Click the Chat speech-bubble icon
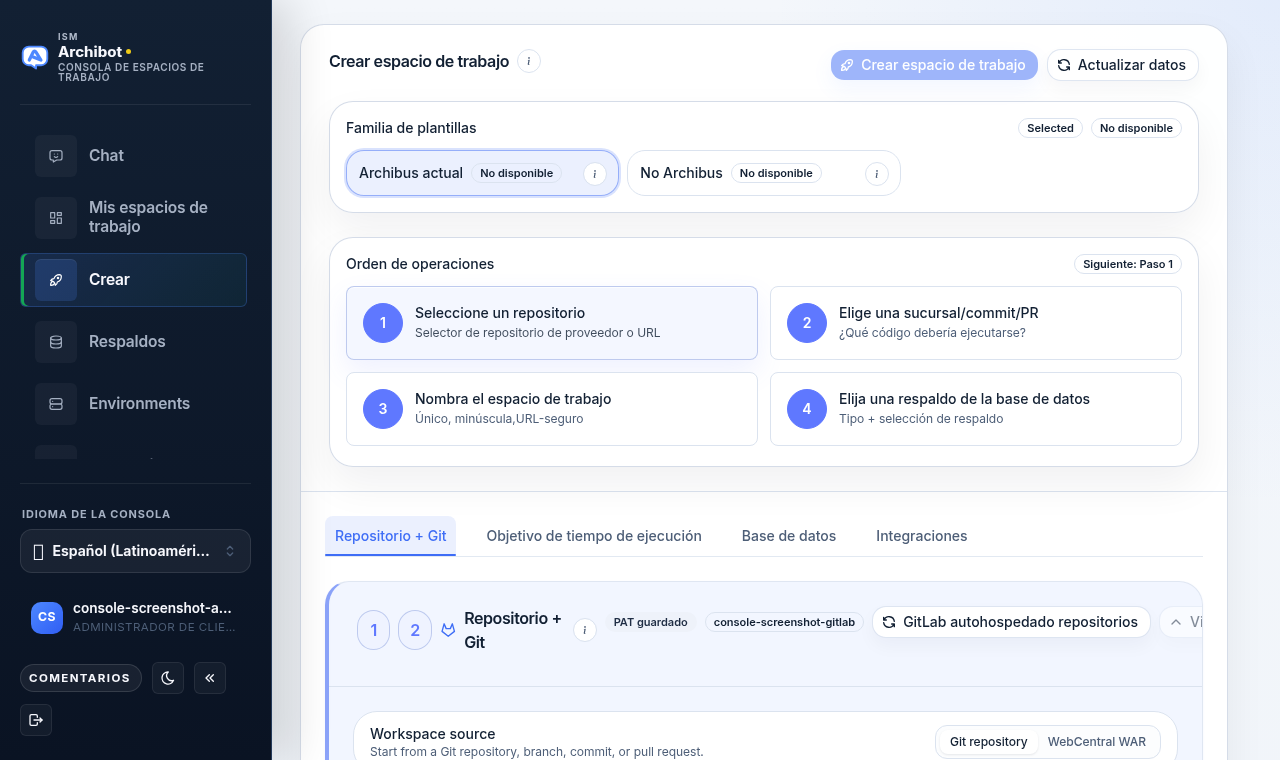 pyautogui.click(x=56, y=156)
